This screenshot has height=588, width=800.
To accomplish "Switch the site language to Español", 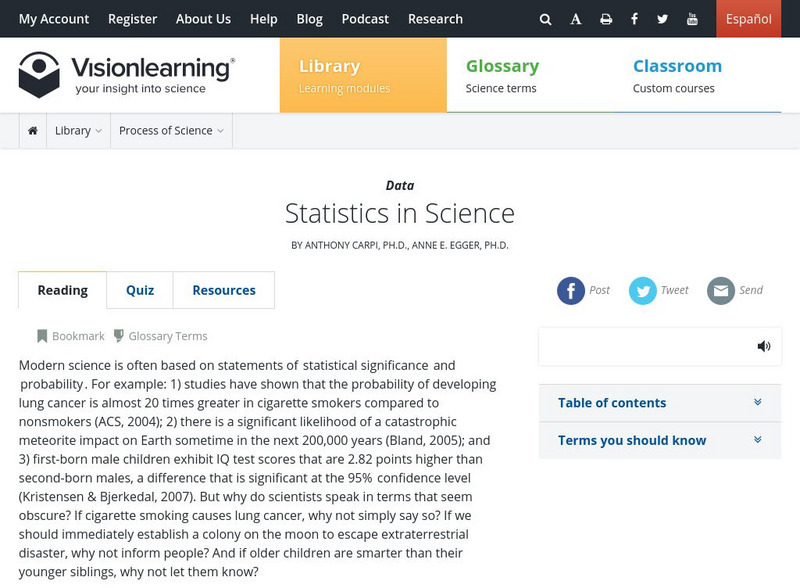I will pyautogui.click(x=748, y=19).
